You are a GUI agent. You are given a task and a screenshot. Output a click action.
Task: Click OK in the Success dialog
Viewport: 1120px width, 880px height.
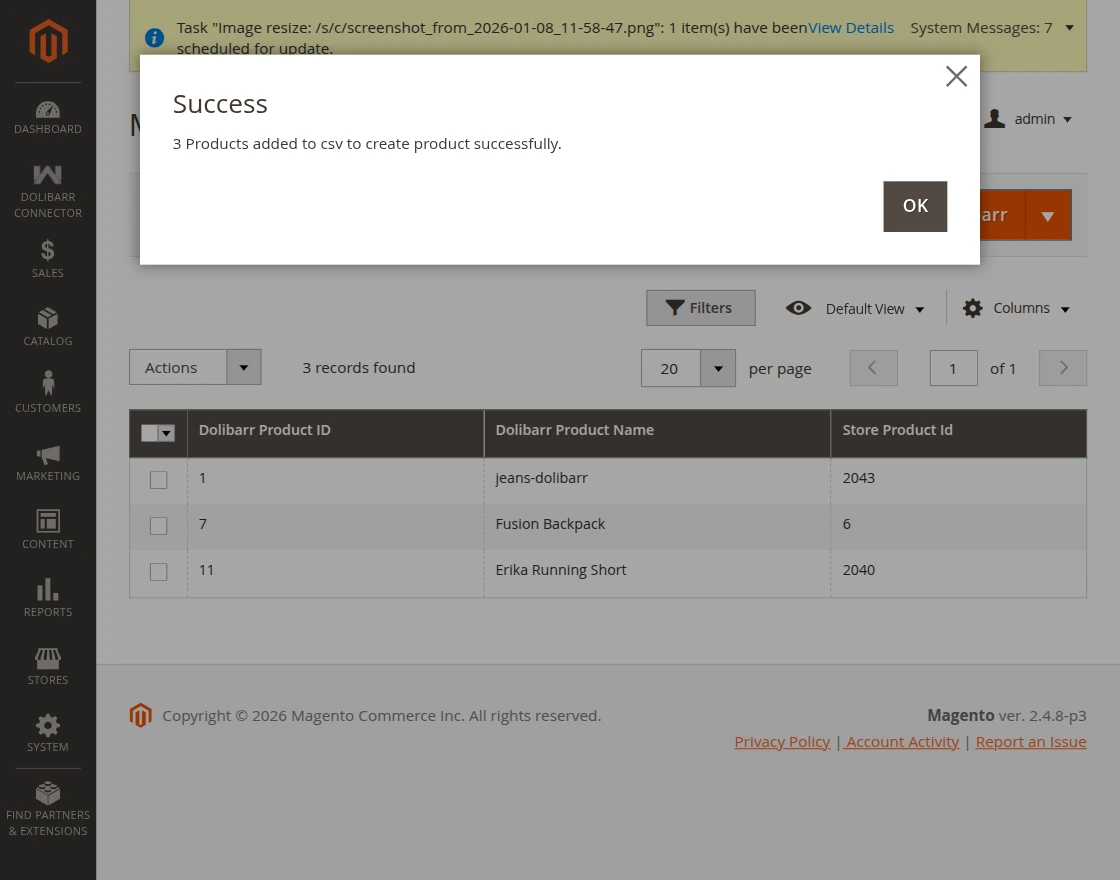pyautogui.click(x=915, y=206)
